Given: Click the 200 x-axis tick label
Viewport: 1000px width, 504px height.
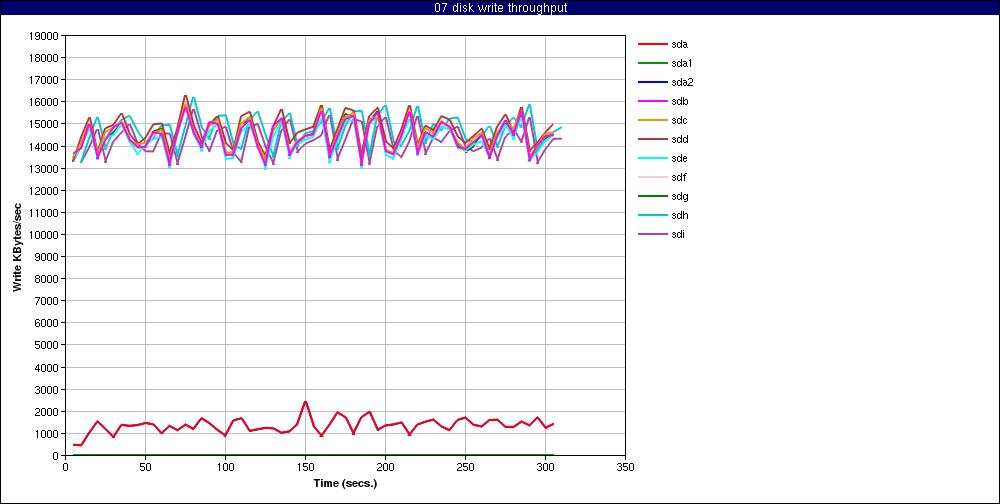Looking at the screenshot, I should pyautogui.click(x=385, y=467).
